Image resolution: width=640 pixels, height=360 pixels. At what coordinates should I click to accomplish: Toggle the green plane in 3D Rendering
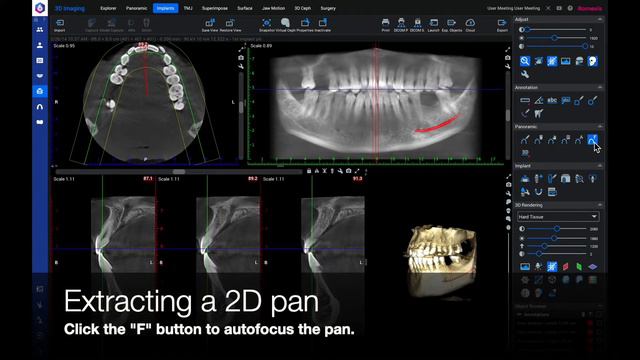(x=579, y=267)
